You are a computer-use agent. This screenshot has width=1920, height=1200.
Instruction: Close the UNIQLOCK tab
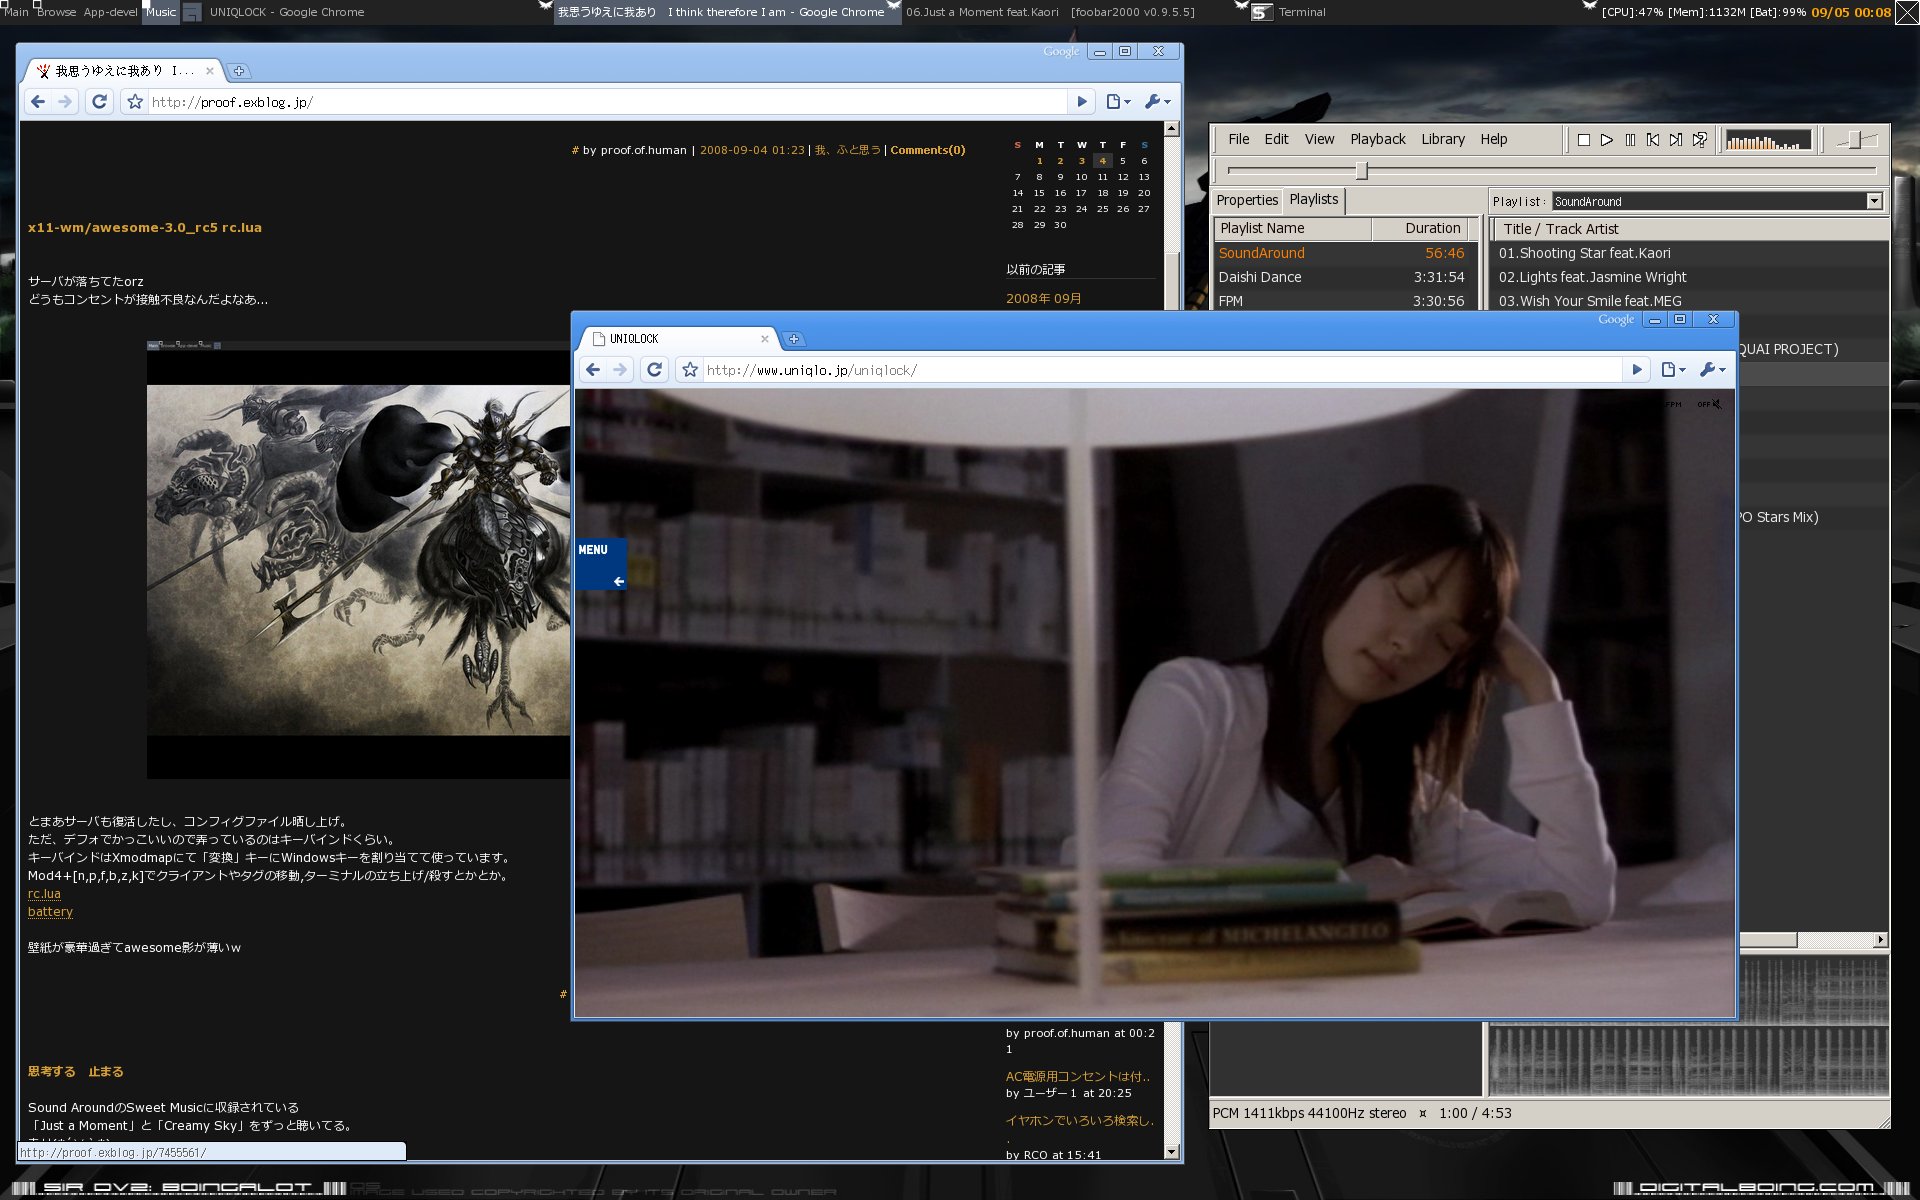click(x=765, y=339)
